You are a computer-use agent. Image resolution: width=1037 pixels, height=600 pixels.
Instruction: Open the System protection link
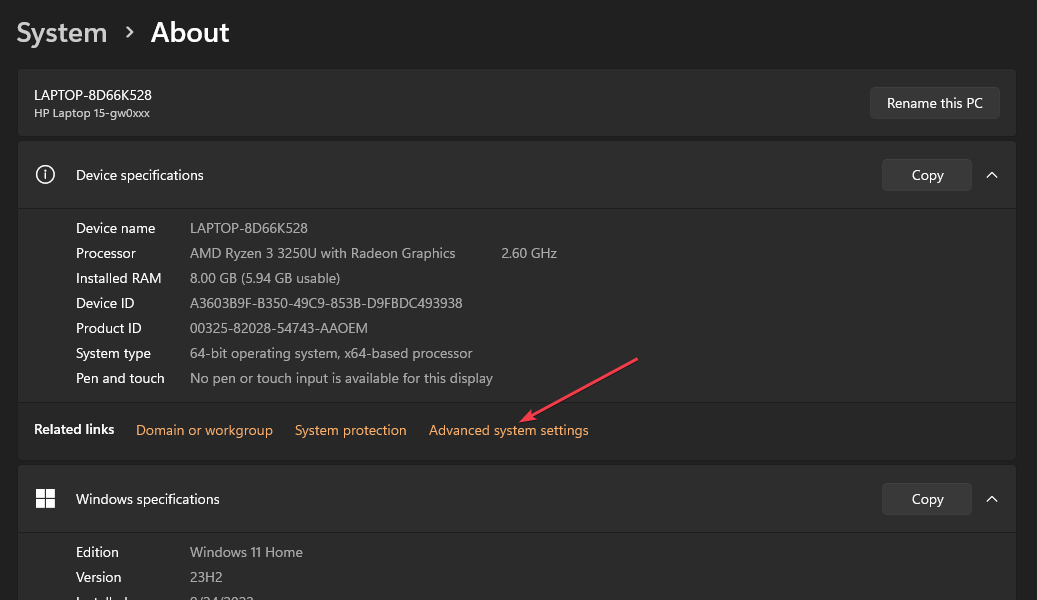coord(350,430)
